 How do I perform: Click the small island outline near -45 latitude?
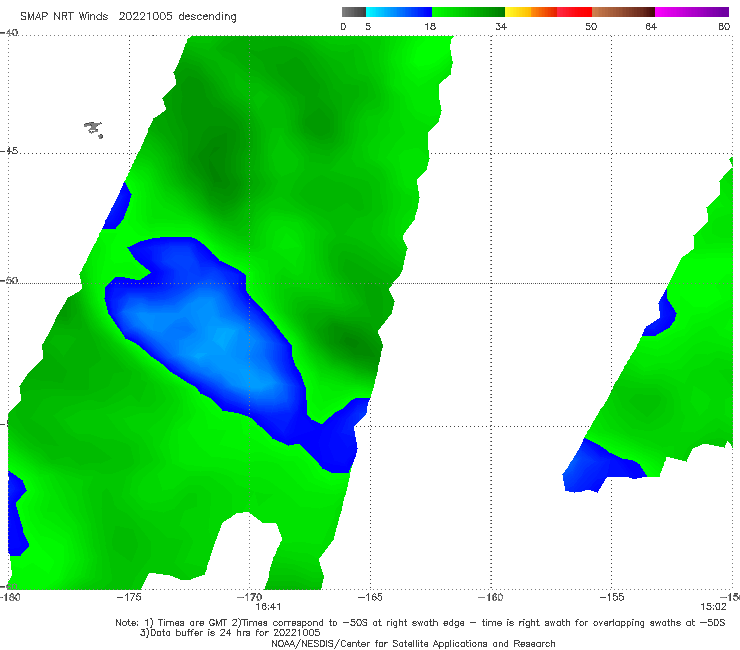pyautogui.click(x=93, y=129)
